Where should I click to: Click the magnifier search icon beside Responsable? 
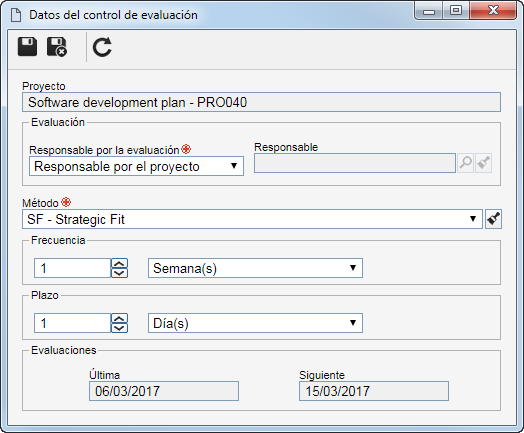(x=466, y=163)
